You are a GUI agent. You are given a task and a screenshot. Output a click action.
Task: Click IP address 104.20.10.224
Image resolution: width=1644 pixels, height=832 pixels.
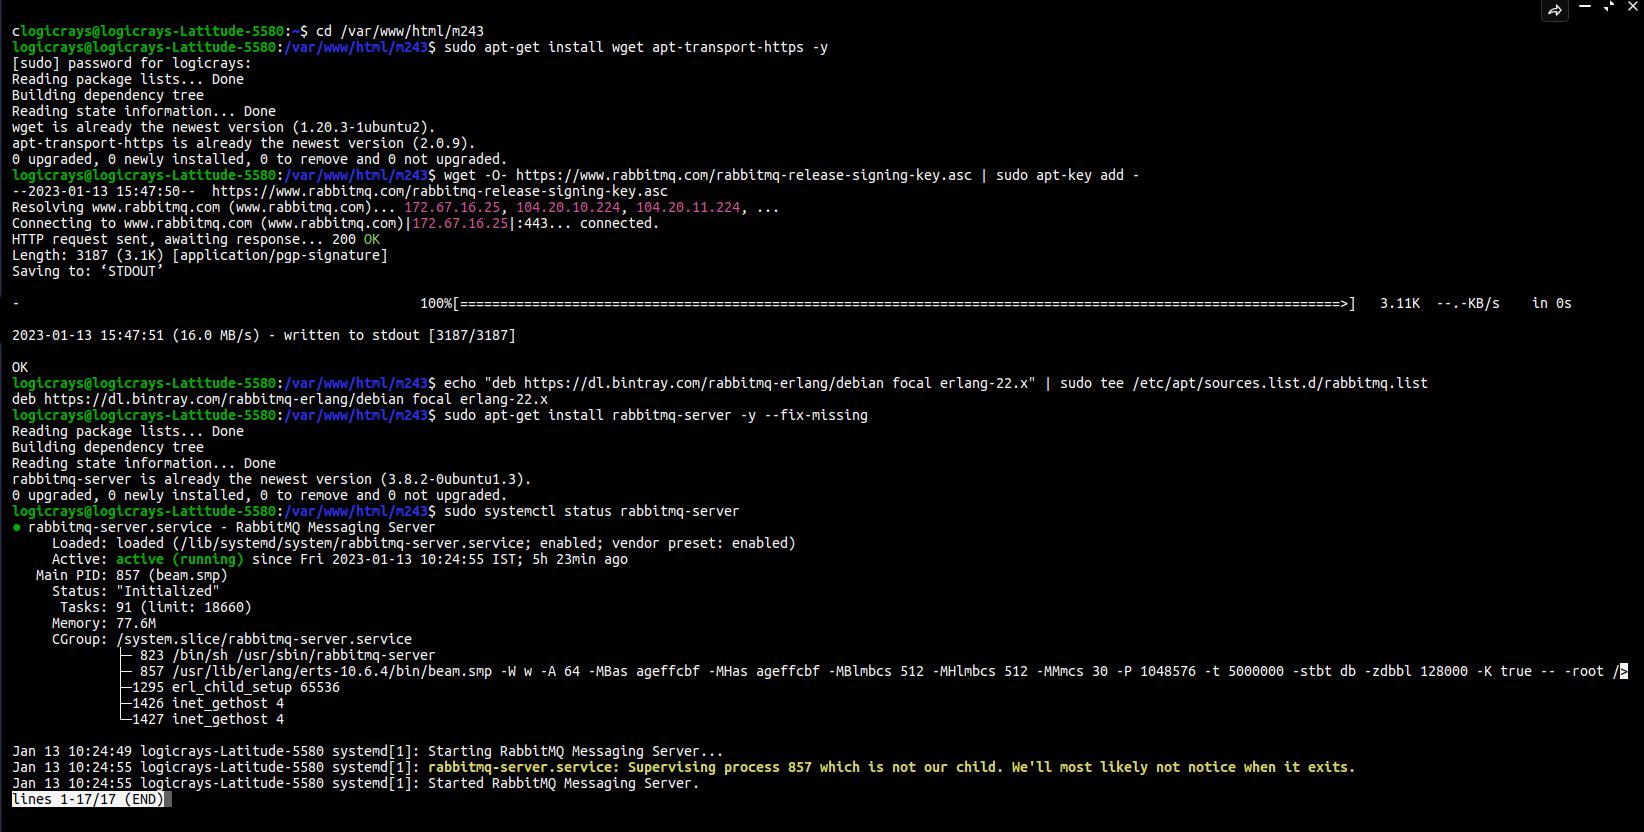pos(568,207)
